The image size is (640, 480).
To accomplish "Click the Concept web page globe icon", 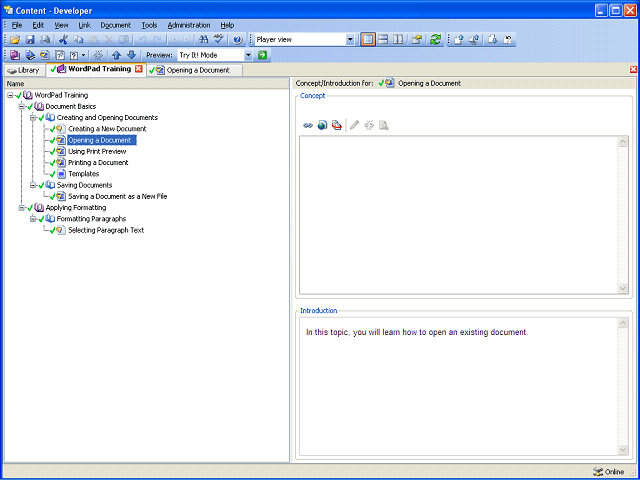I will (322, 125).
